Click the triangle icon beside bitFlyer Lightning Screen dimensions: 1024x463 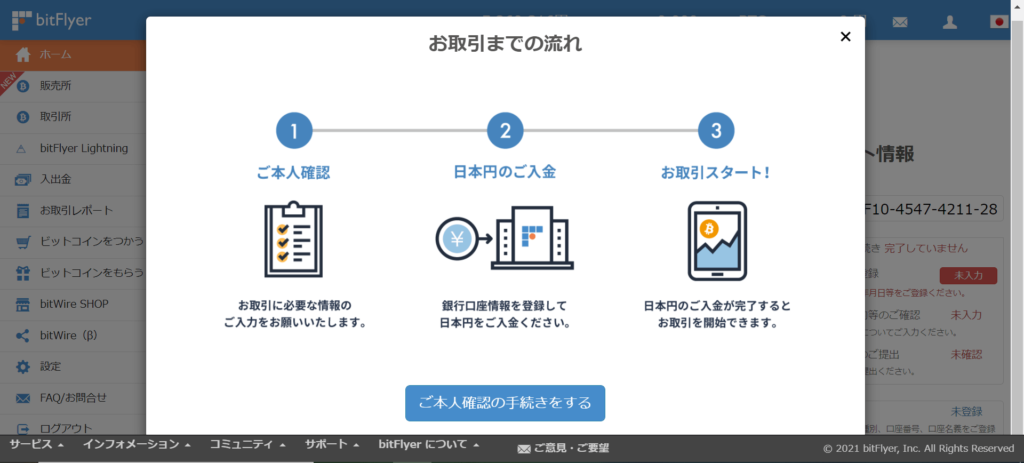(21, 150)
